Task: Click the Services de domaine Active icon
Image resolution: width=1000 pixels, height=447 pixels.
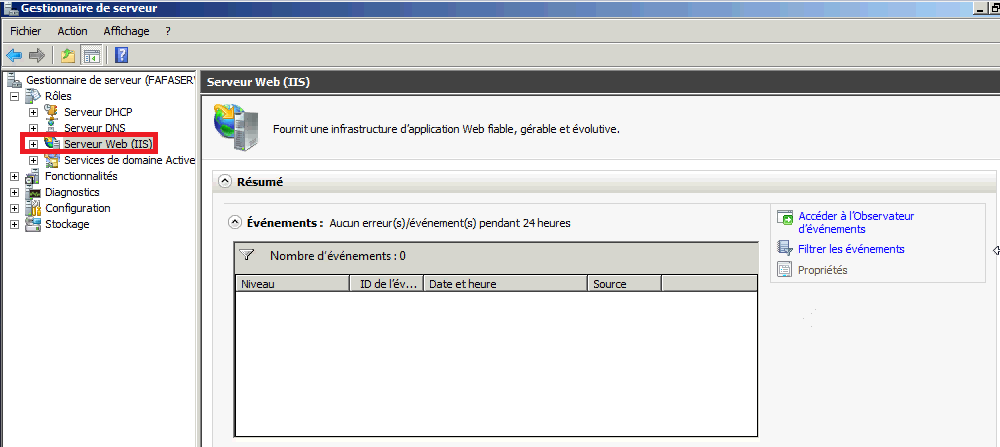Action: click(x=52, y=160)
